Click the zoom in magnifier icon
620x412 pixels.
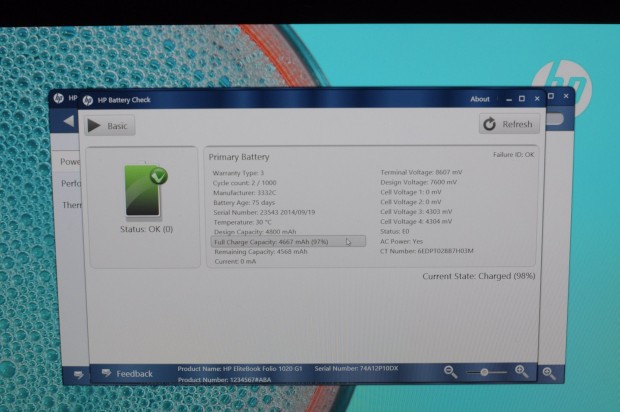point(521,371)
